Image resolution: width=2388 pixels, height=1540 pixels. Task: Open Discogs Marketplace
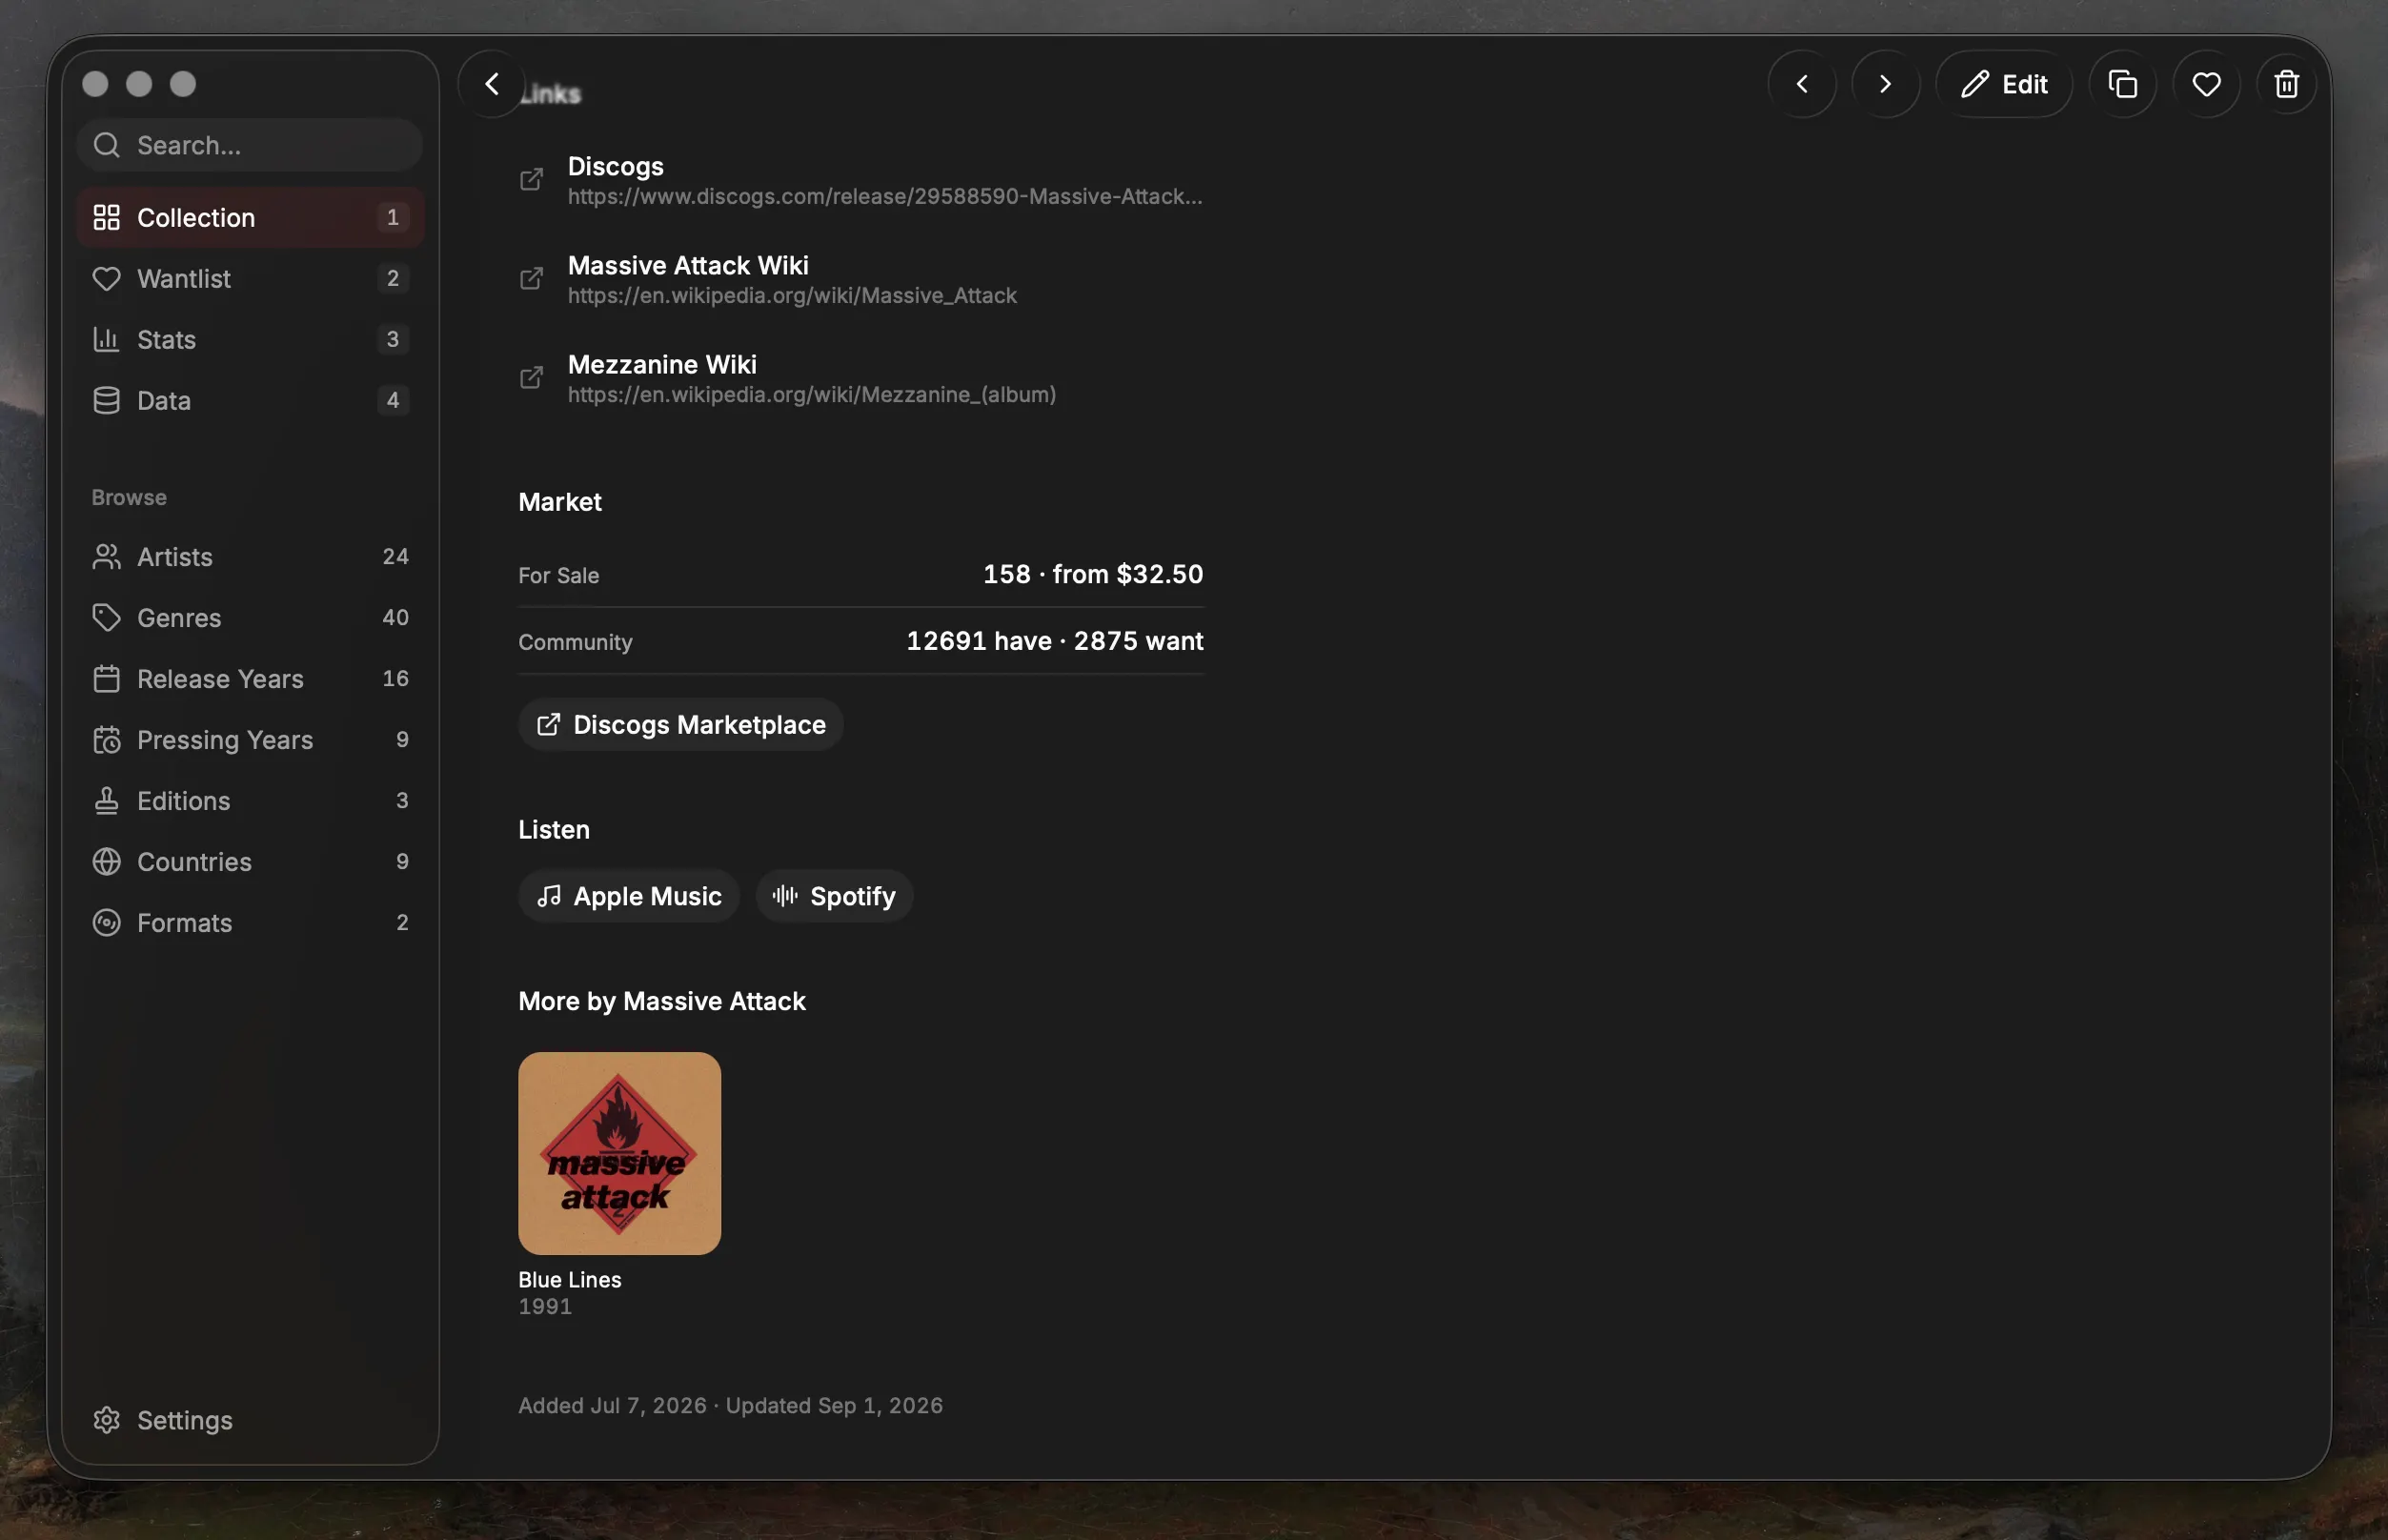[x=680, y=724]
